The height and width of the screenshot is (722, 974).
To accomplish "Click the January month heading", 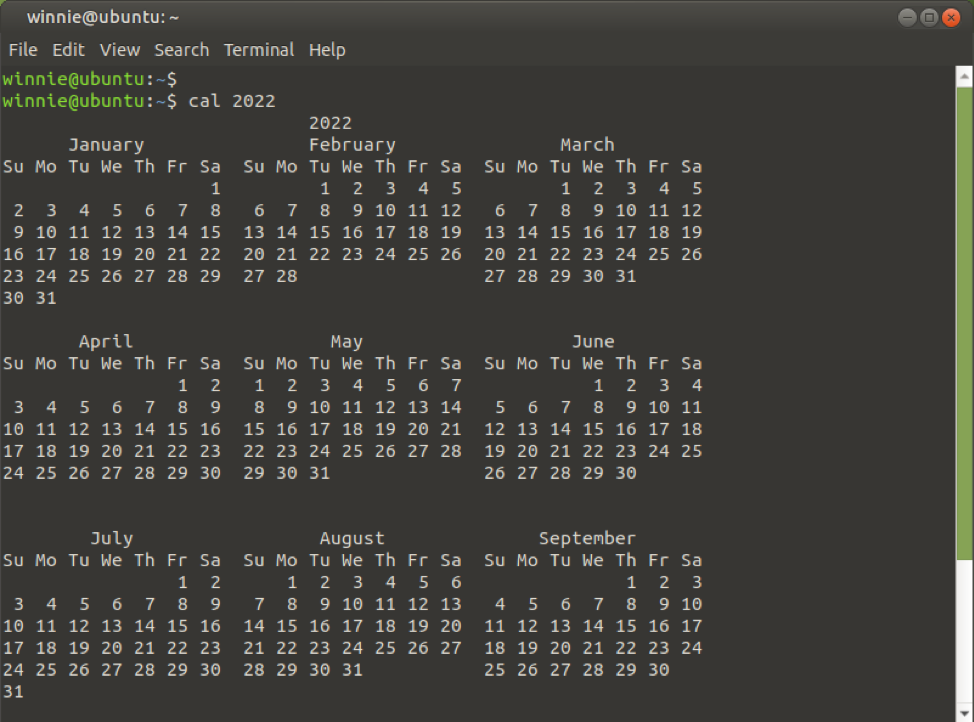I will [106, 145].
